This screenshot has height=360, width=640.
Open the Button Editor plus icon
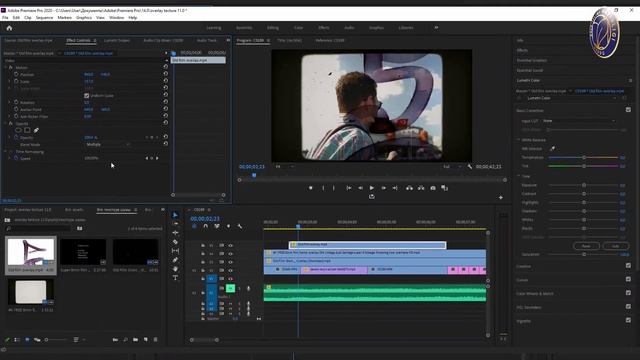tap(501, 198)
